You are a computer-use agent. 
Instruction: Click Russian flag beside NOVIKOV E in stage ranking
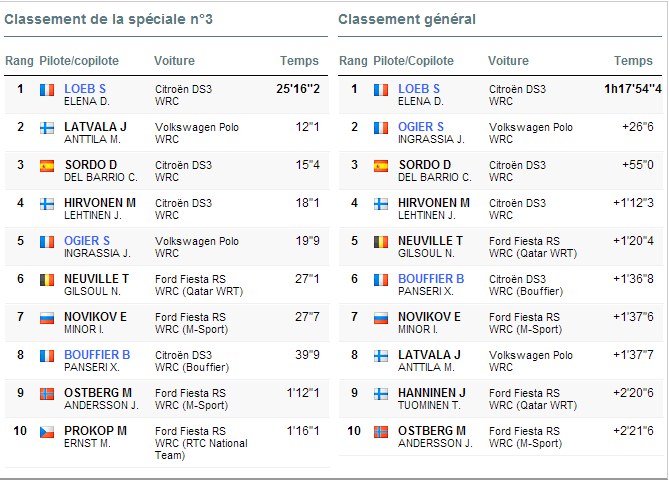(x=47, y=318)
